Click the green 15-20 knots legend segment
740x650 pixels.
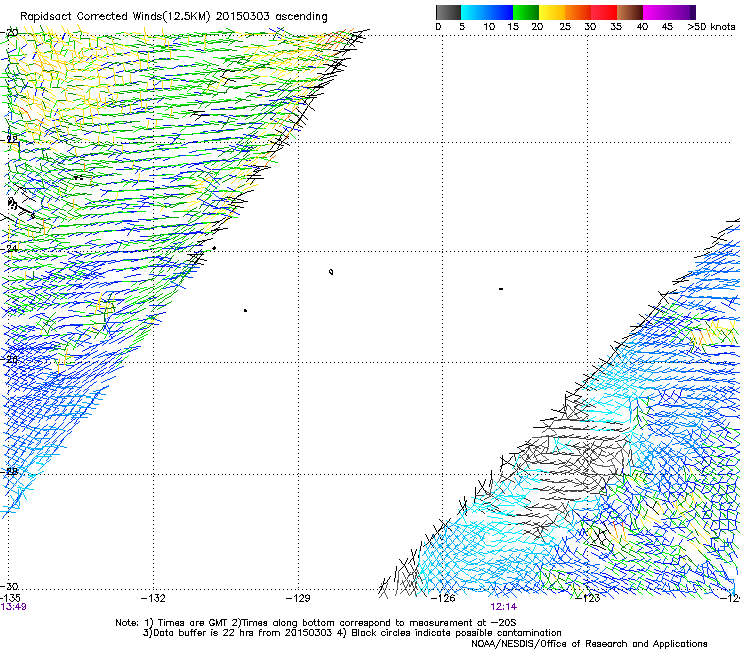(526, 12)
